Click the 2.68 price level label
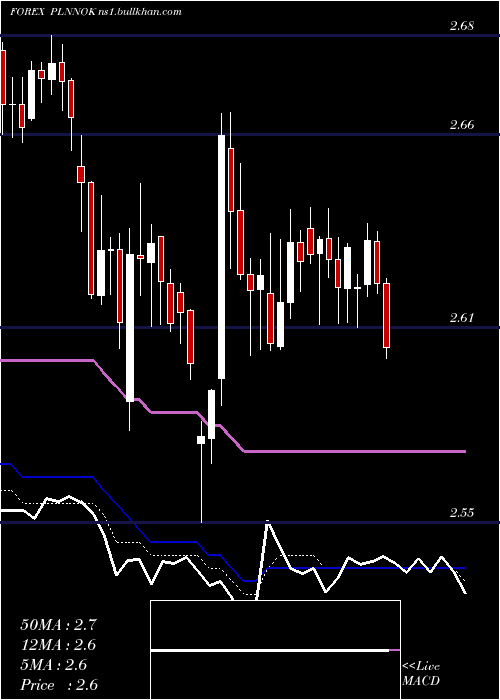This screenshot has height=700, width=500. 462,26
